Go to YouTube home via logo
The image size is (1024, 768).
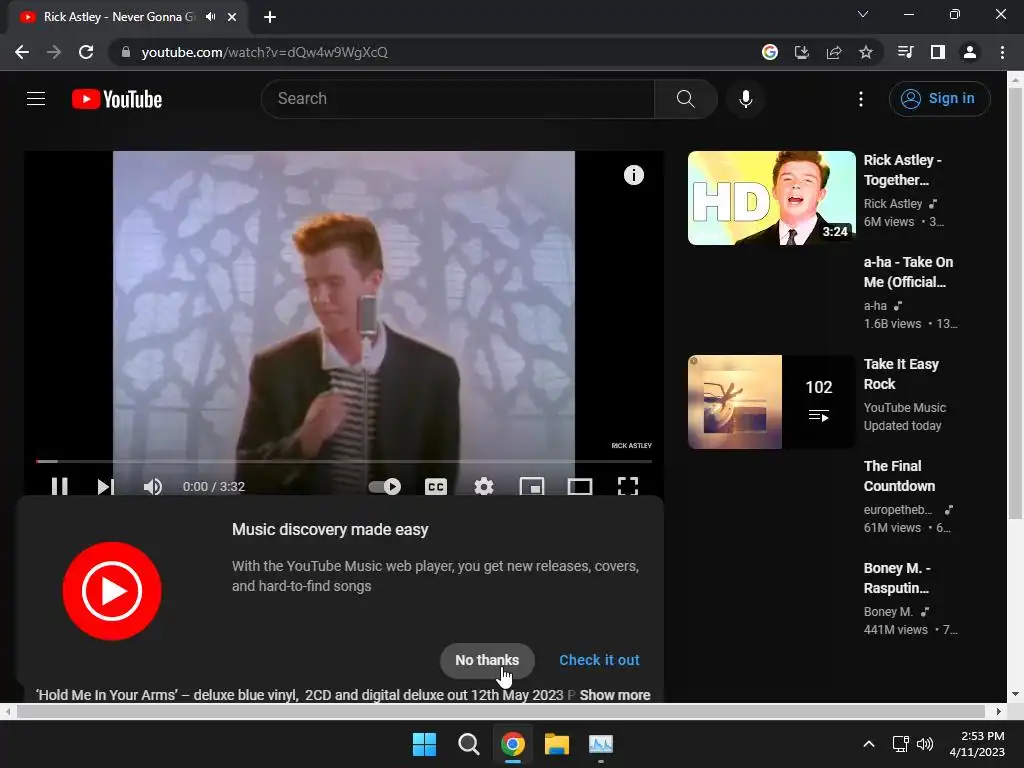tap(117, 99)
